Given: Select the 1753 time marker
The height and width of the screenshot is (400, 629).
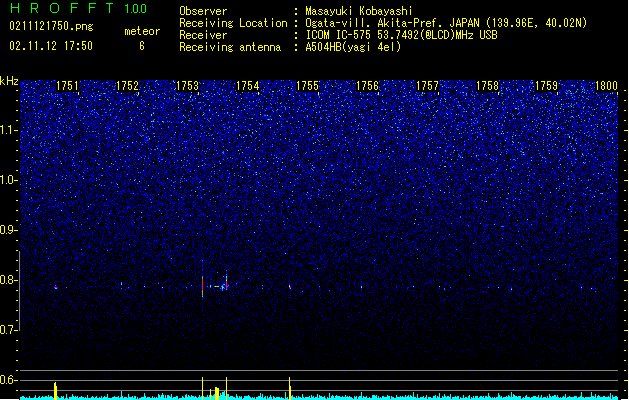Looking at the screenshot, I should point(187,86).
